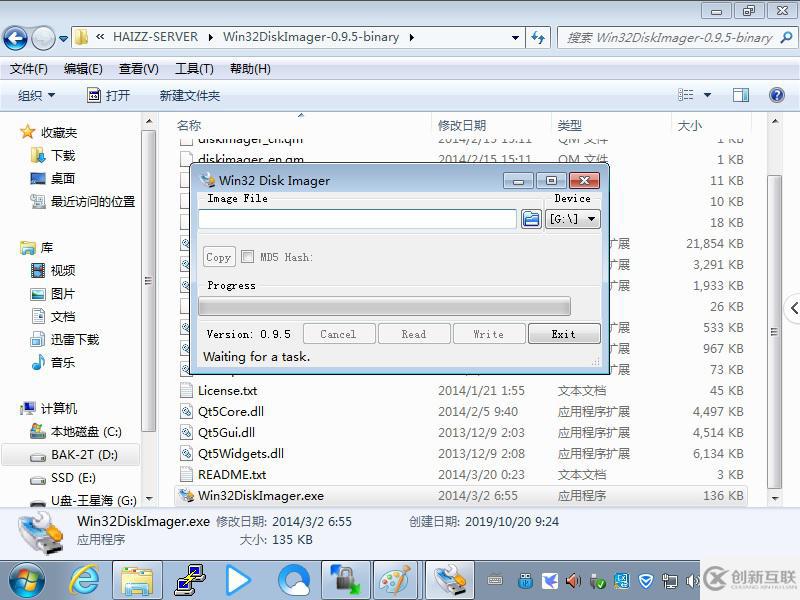Select 收藏夹 in navigation pane
This screenshot has width=800, height=600.
click(x=59, y=133)
